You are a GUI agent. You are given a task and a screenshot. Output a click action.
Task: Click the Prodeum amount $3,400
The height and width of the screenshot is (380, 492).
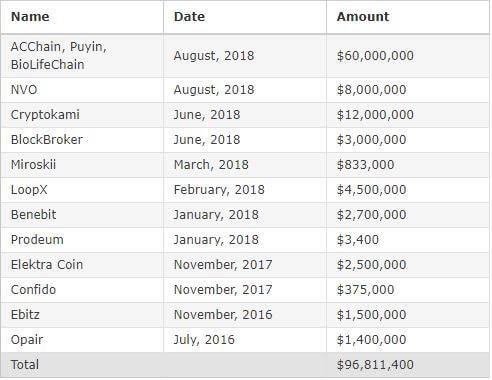[x=358, y=240]
